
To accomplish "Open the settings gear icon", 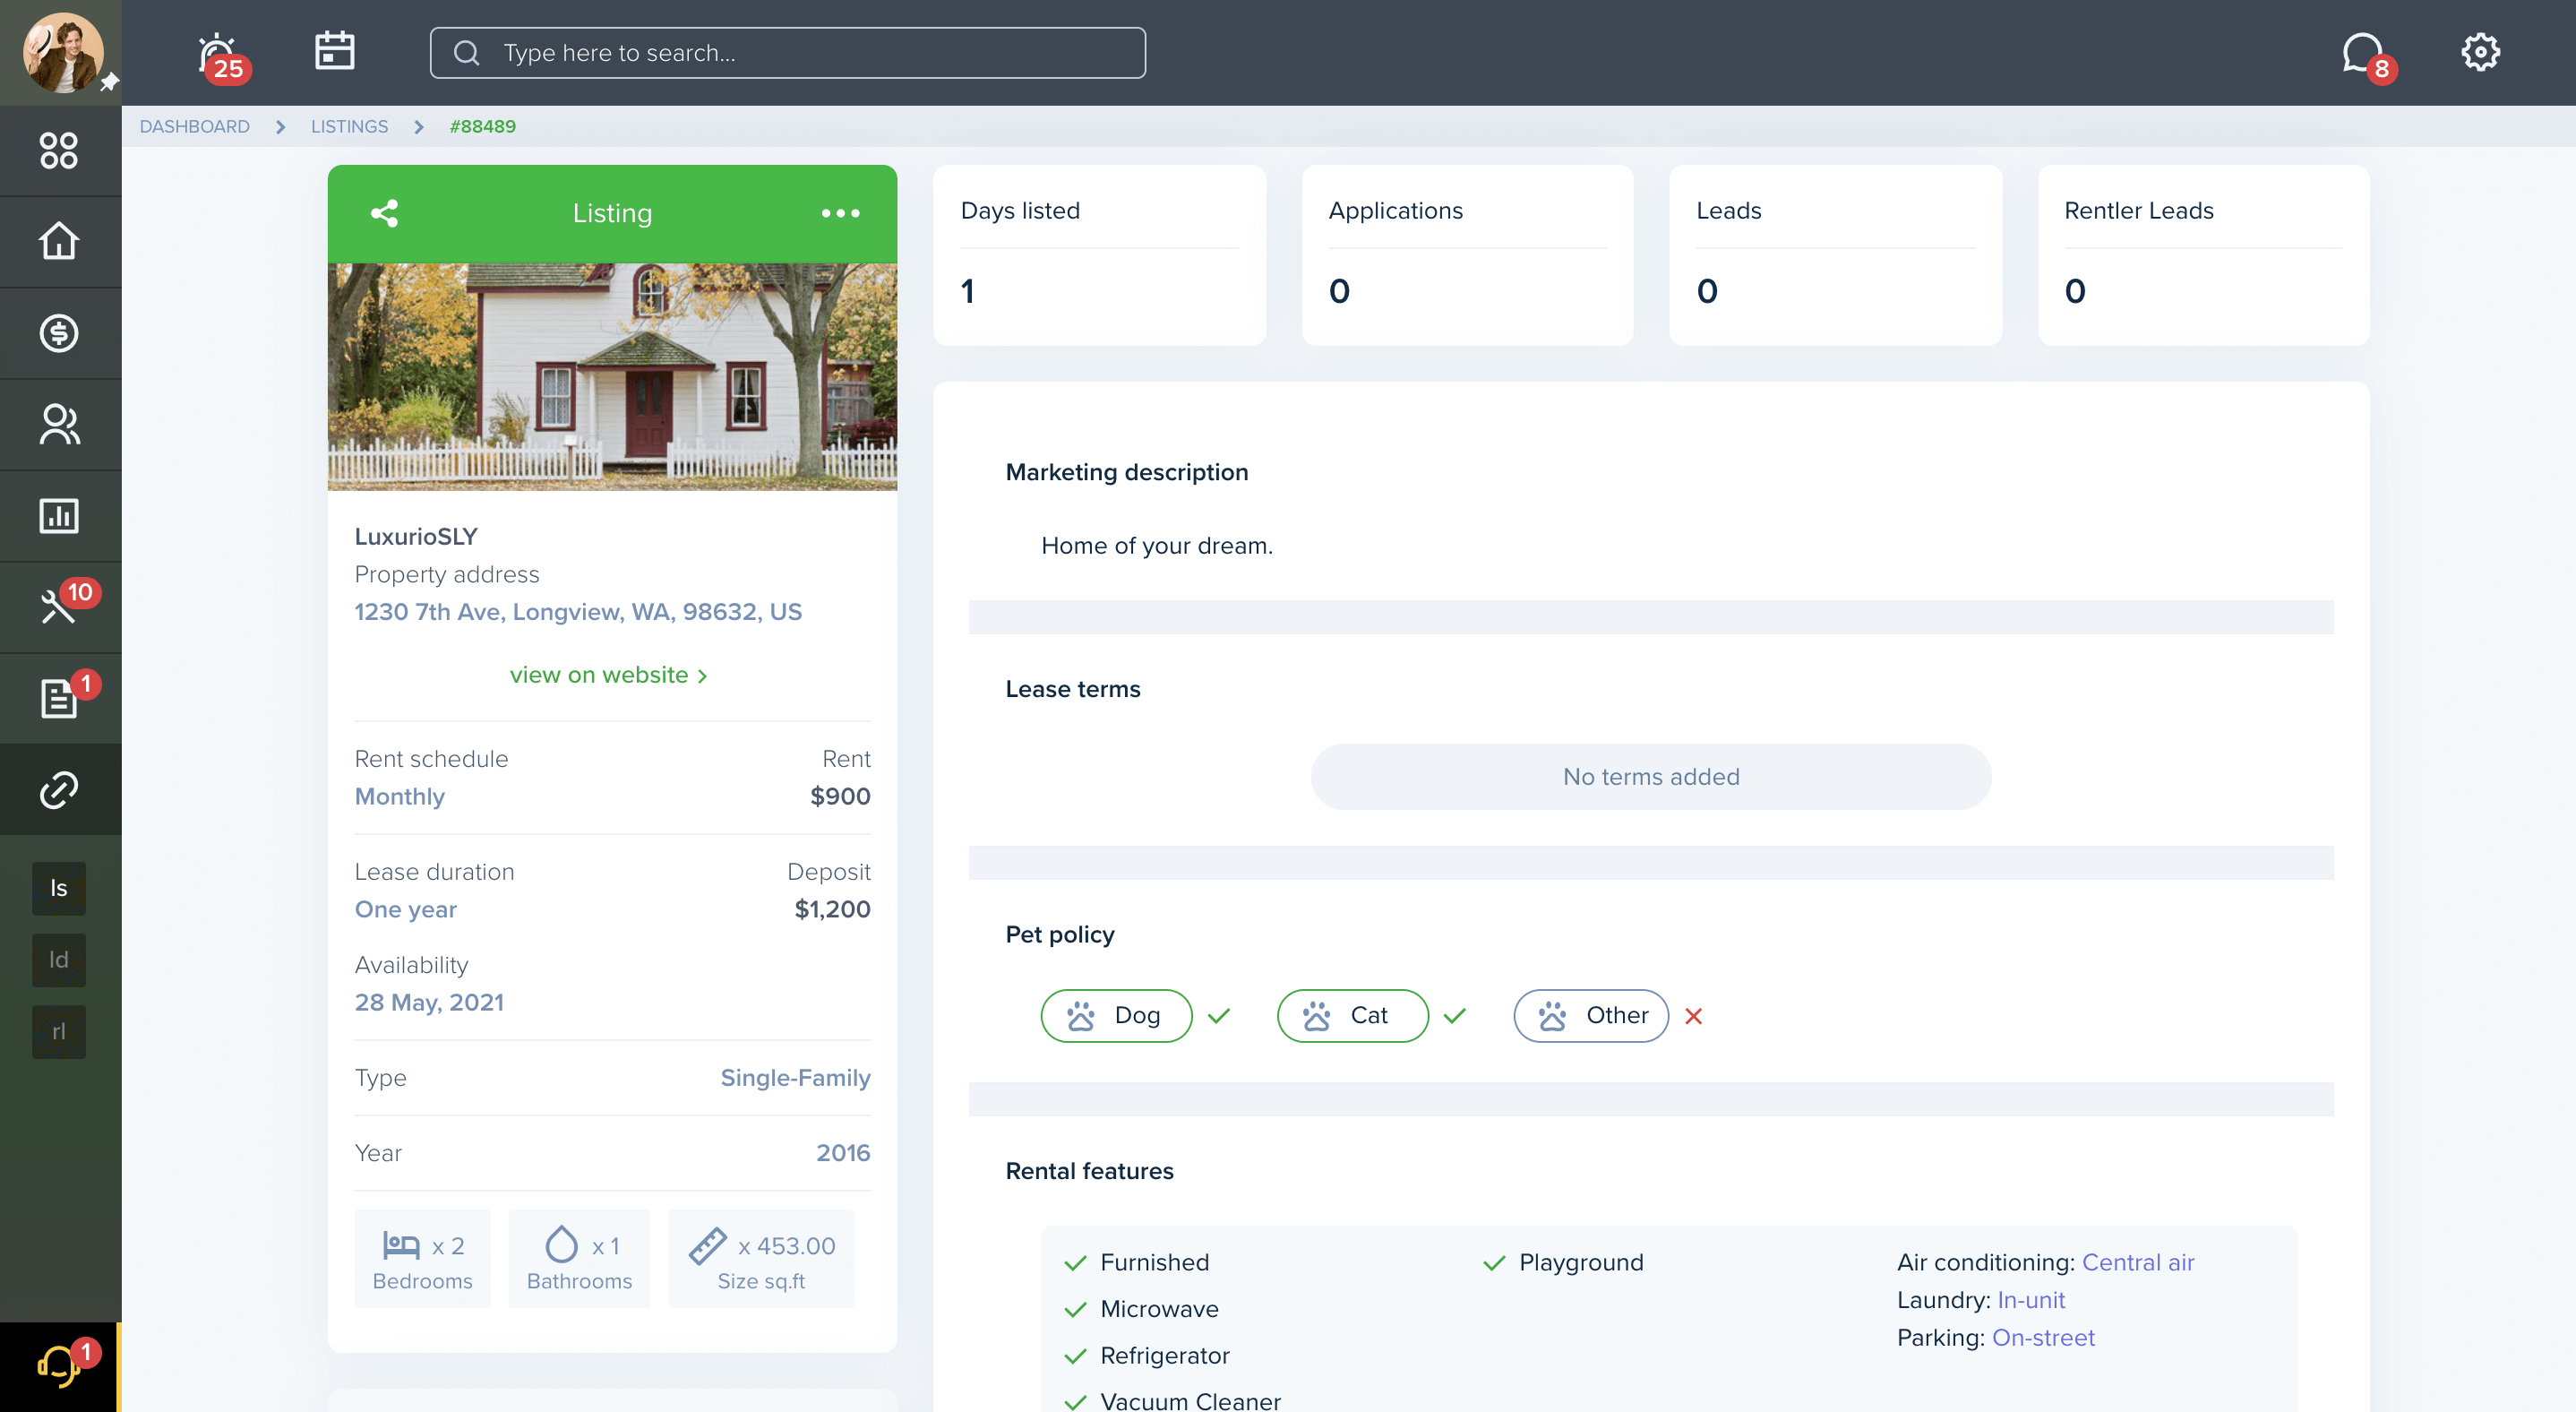I will (2479, 52).
